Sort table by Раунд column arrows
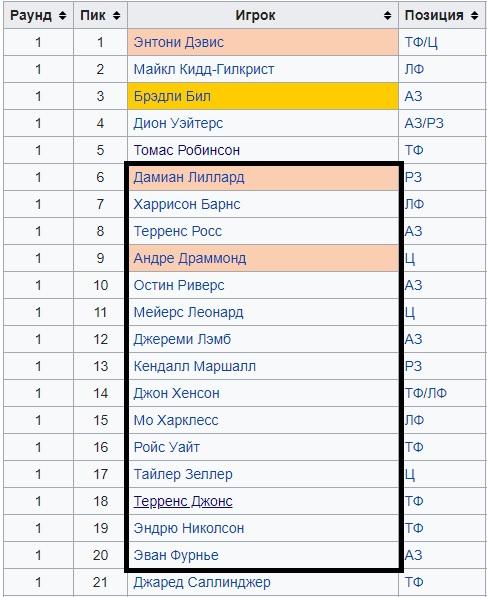This screenshot has height=597, width=487. click(x=63, y=16)
